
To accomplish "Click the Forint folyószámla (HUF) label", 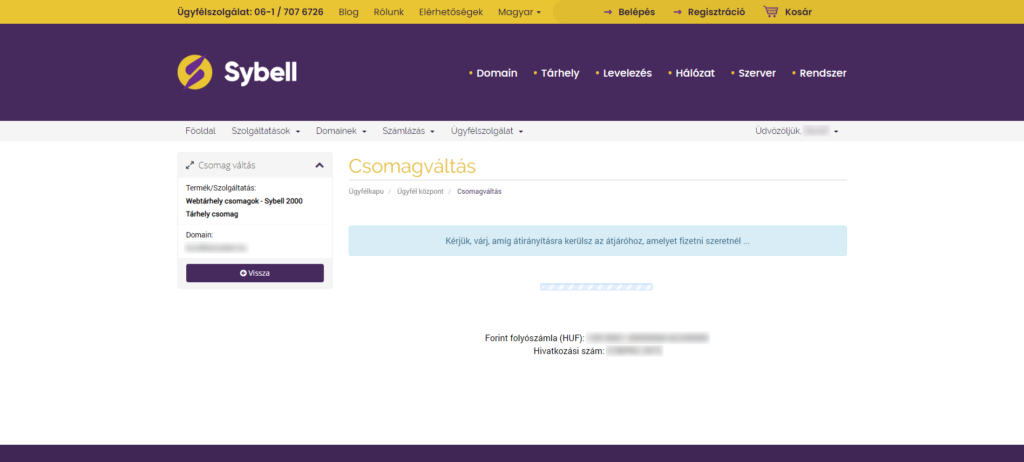I will [534, 338].
